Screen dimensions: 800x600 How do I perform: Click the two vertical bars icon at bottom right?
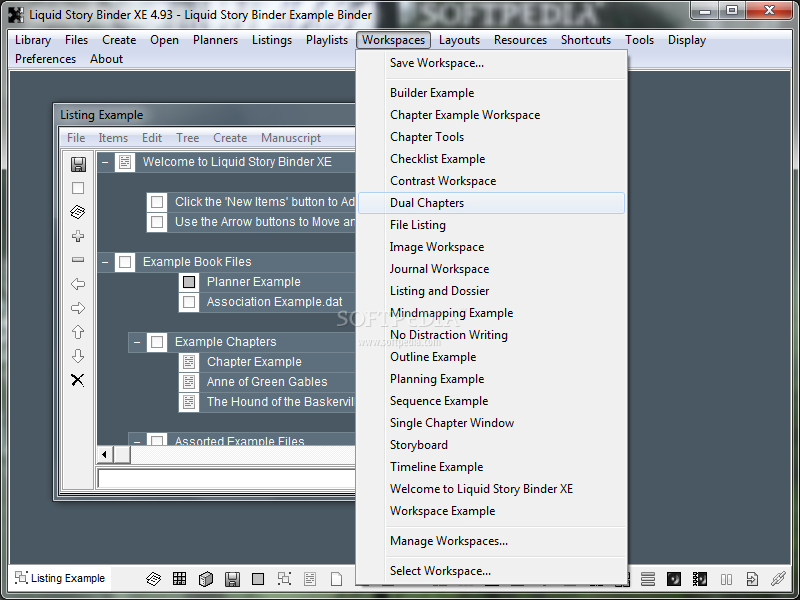click(726, 579)
